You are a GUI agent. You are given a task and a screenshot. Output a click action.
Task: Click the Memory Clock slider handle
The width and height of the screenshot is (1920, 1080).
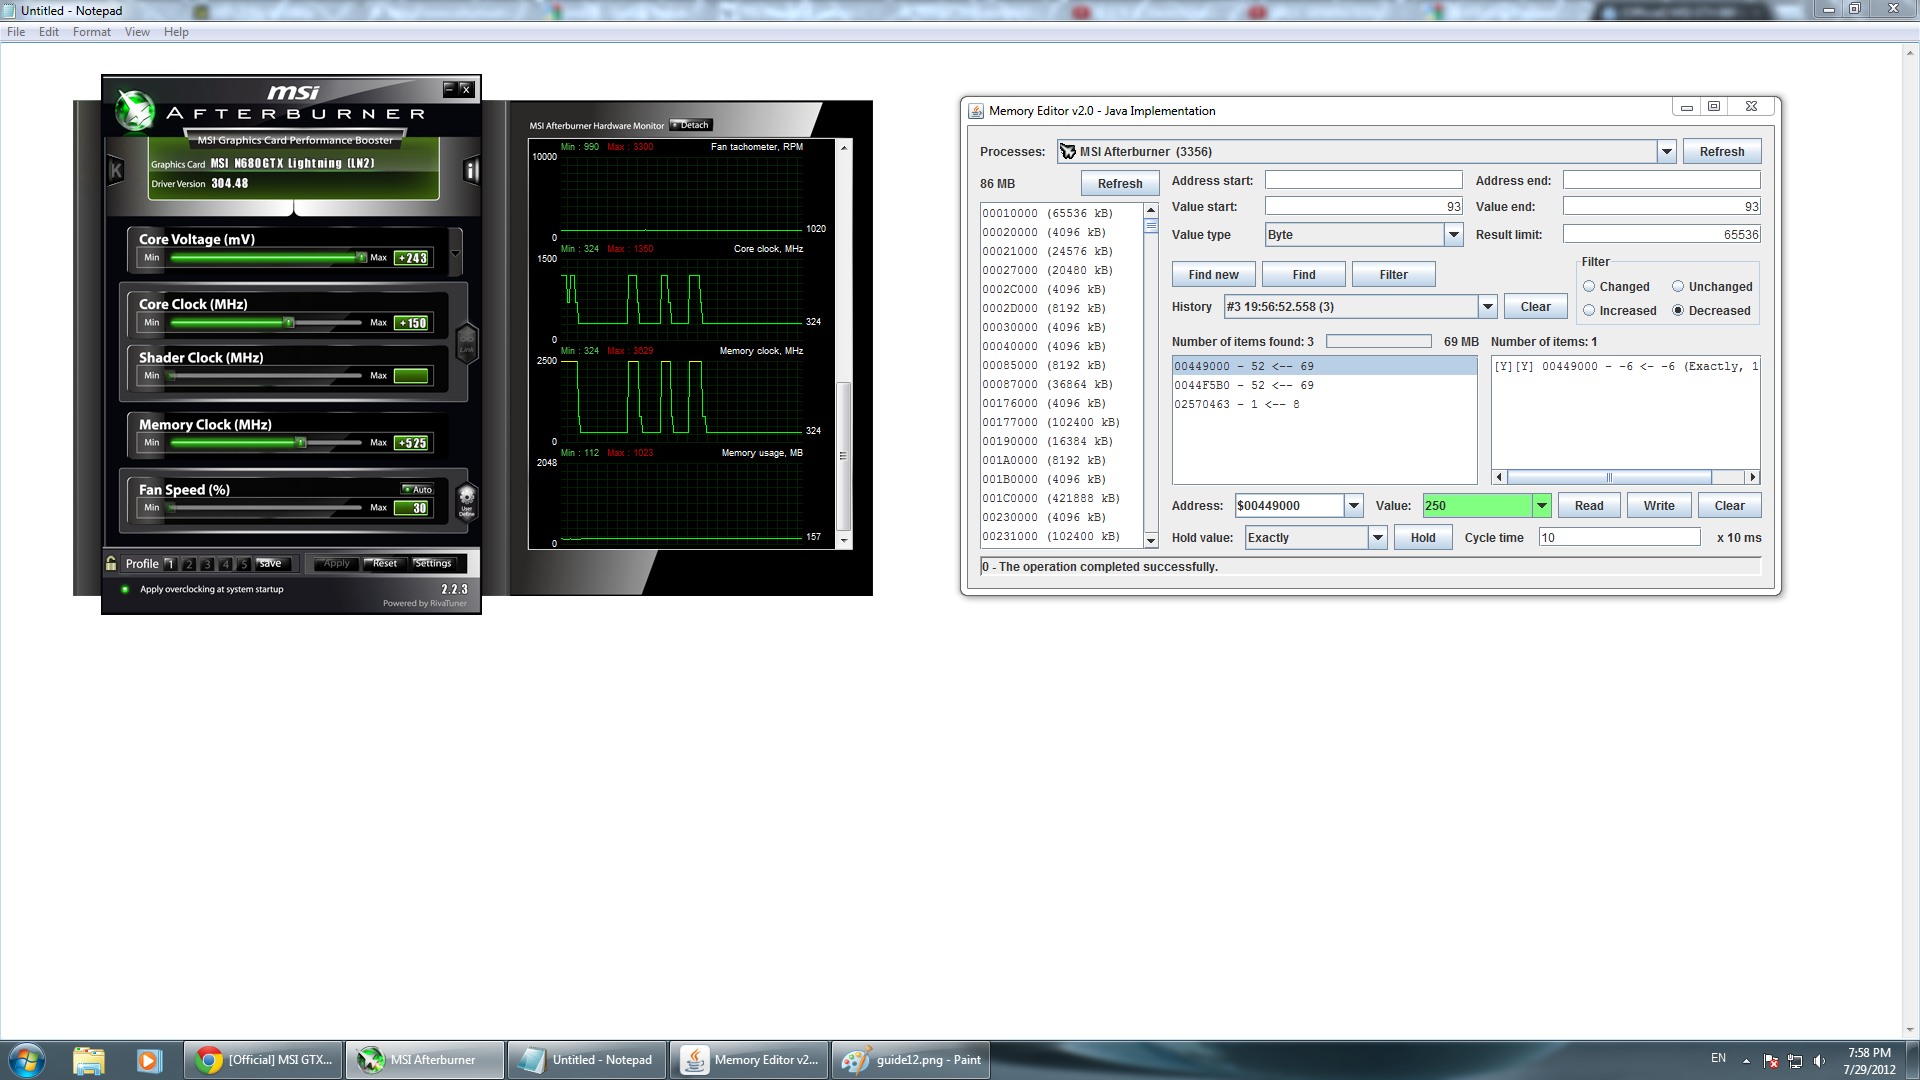pyautogui.click(x=300, y=442)
